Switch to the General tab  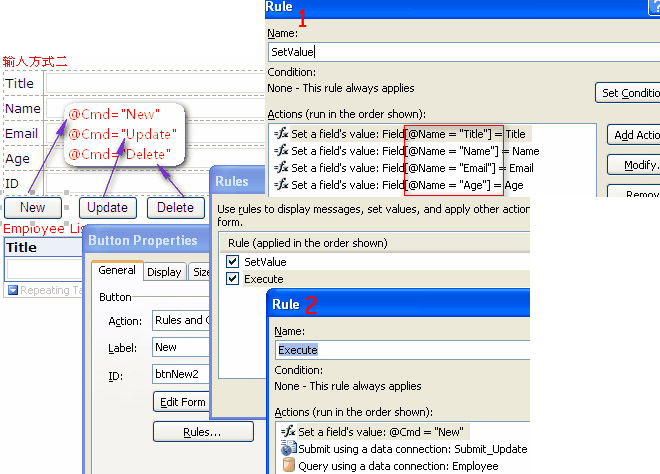(117, 270)
